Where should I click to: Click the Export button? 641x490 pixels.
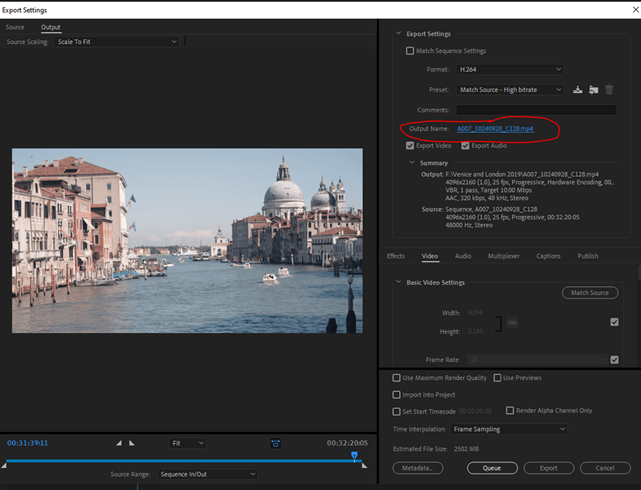[x=549, y=468]
